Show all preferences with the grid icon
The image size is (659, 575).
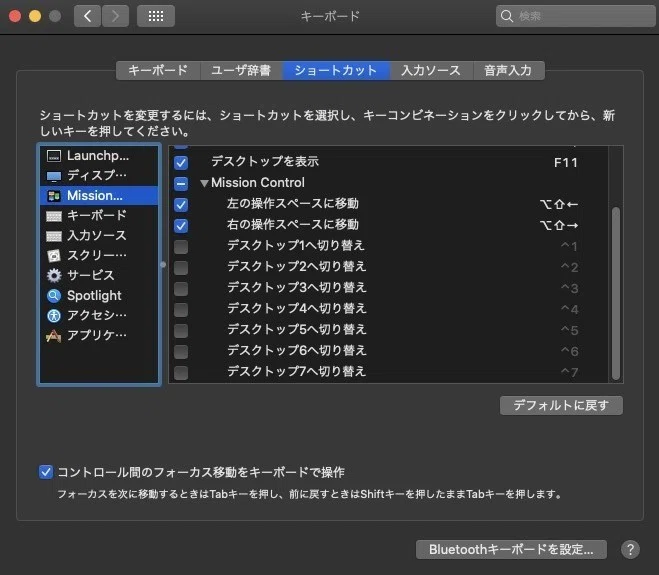(156, 16)
